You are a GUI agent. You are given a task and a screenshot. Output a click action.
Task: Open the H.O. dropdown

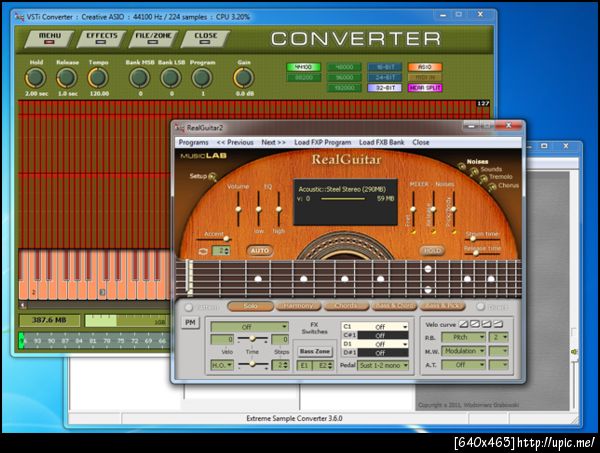[222, 365]
